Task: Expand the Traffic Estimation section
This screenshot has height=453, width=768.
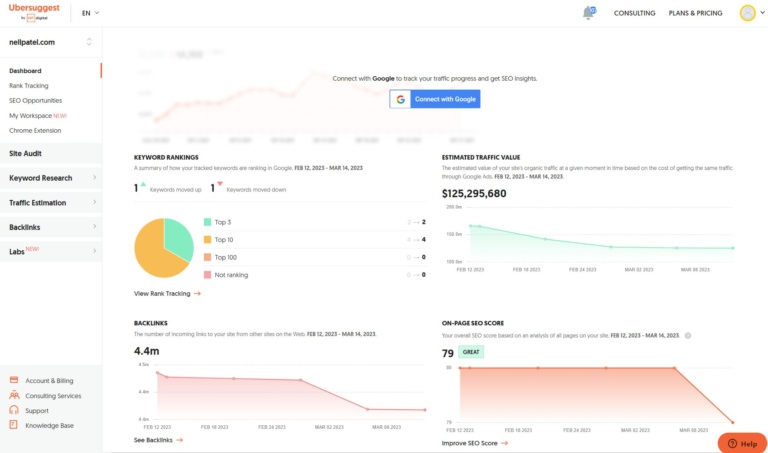Action: (x=51, y=202)
